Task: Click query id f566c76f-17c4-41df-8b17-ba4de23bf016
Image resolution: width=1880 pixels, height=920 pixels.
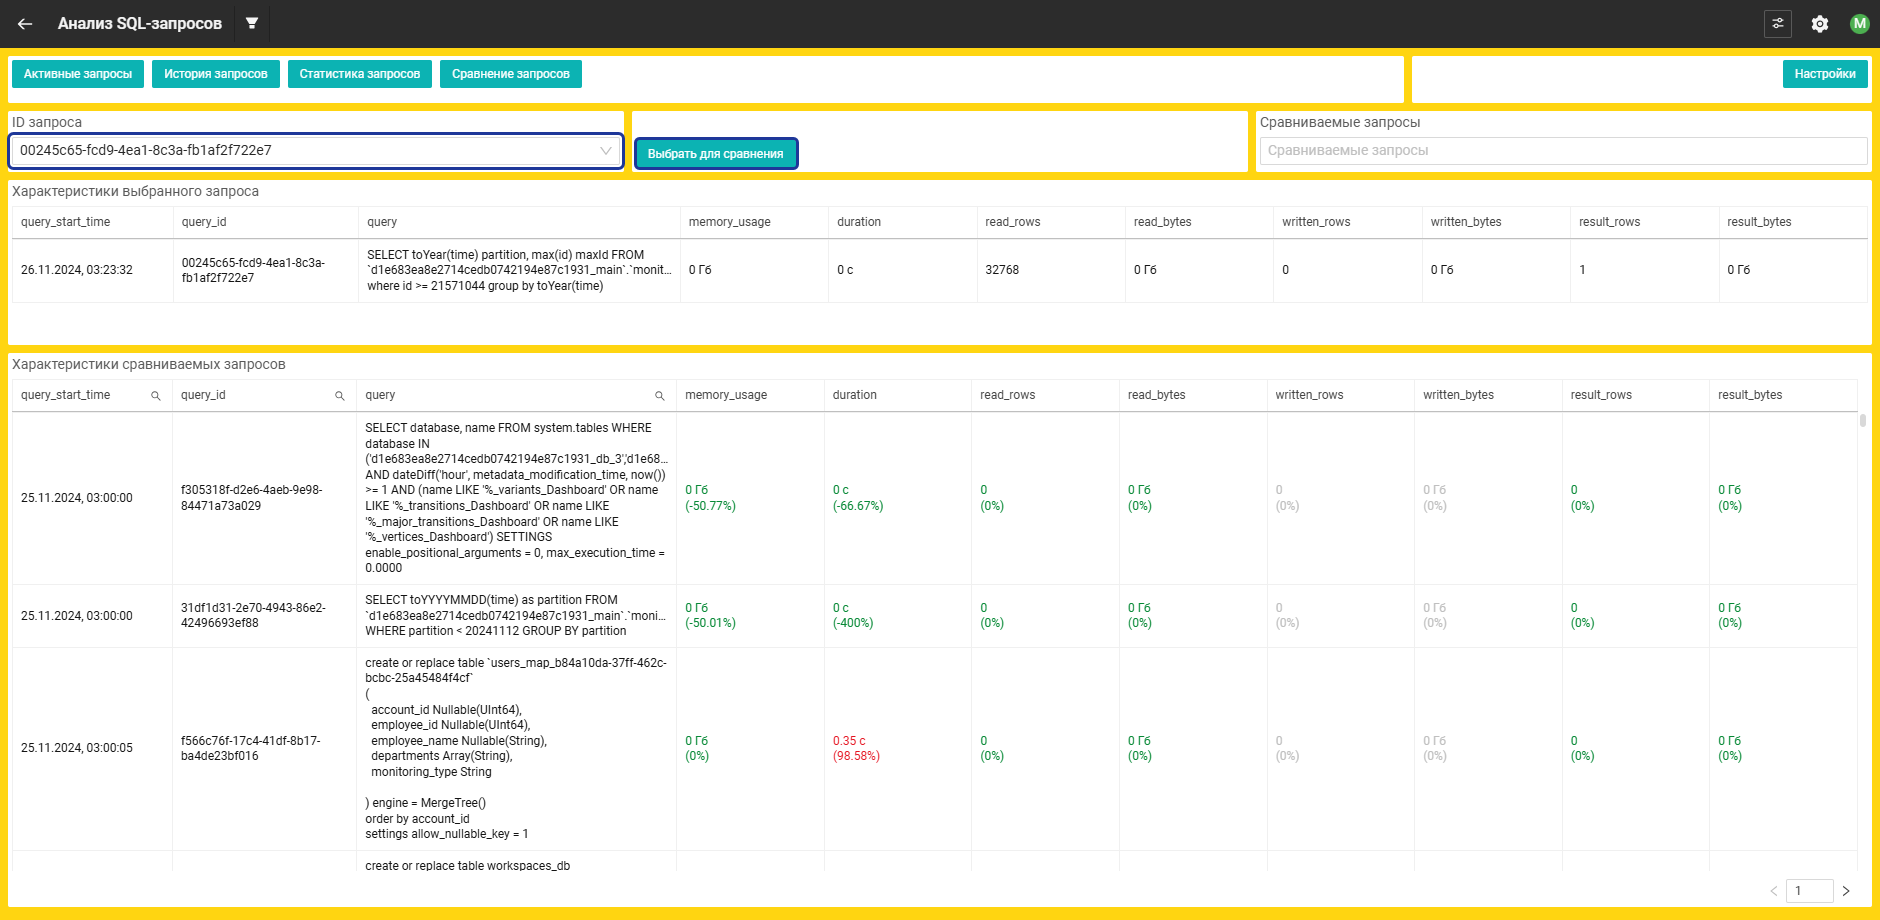Action: (251, 748)
